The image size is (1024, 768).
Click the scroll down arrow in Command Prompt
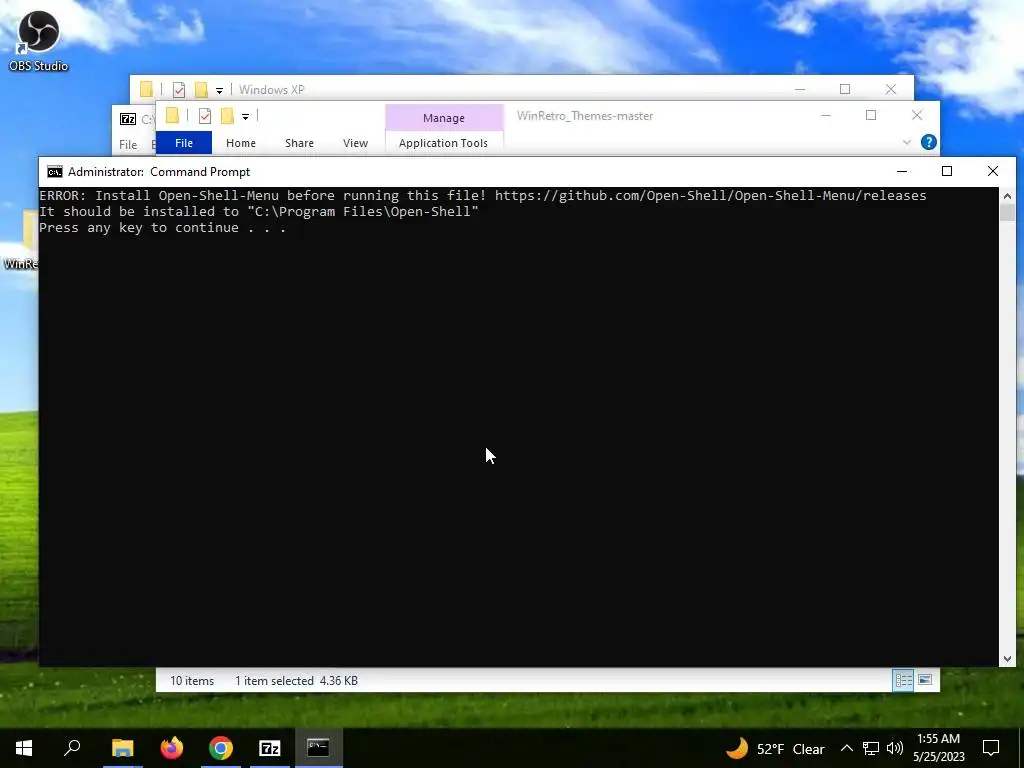coord(1007,659)
